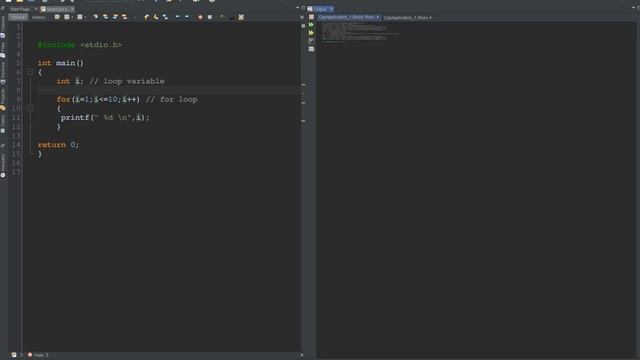Click the 'return 0;' statement
This screenshot has height=360, width=640.
(x=58, y=145)
